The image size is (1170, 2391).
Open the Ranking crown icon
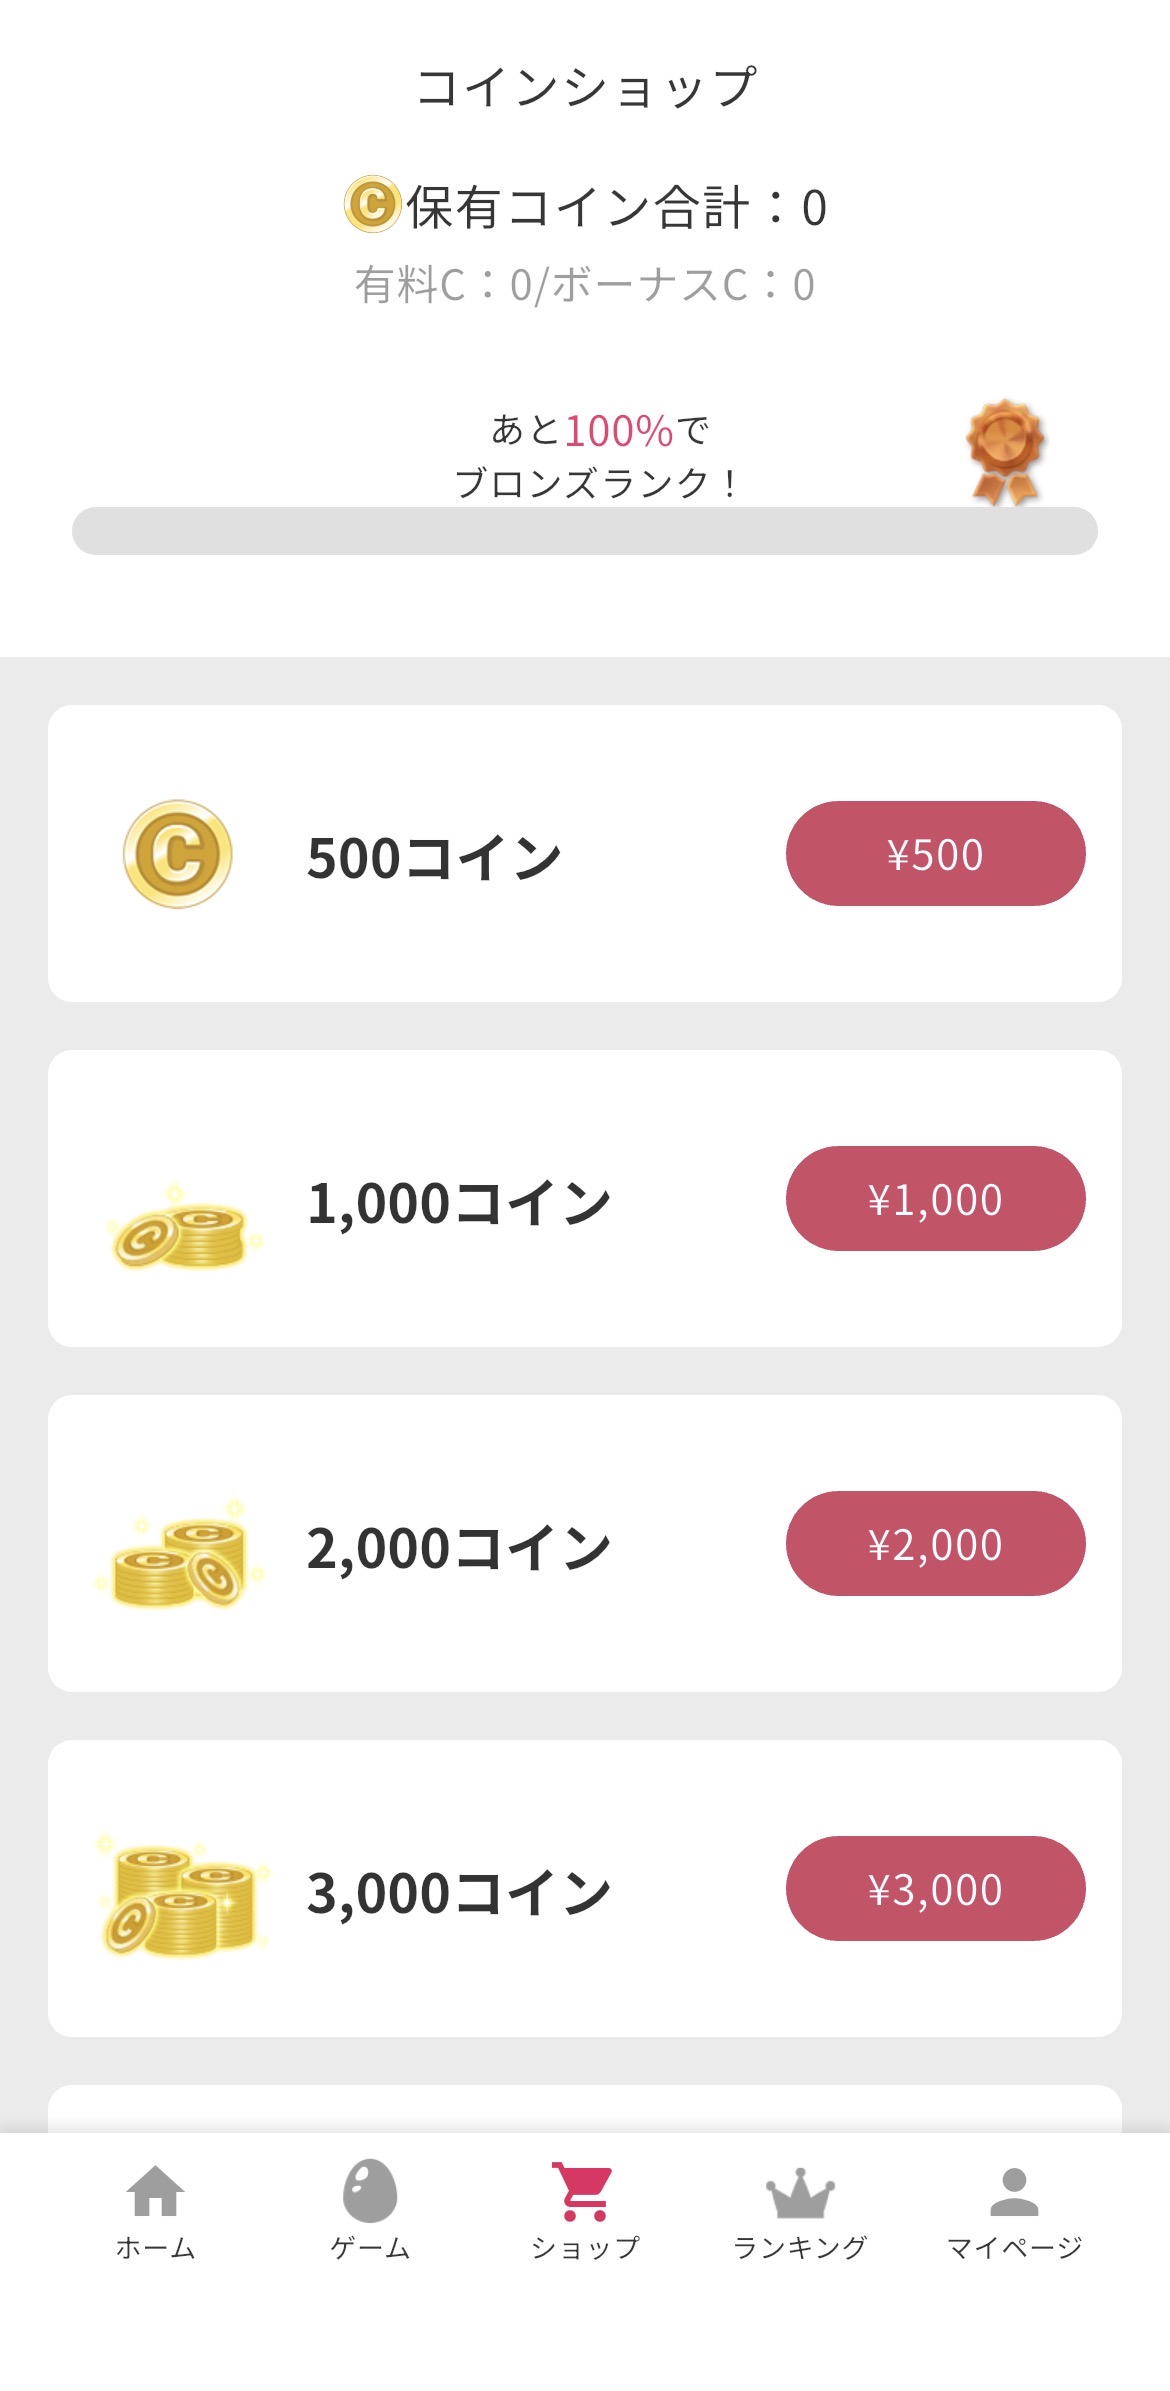point(800,2192)
